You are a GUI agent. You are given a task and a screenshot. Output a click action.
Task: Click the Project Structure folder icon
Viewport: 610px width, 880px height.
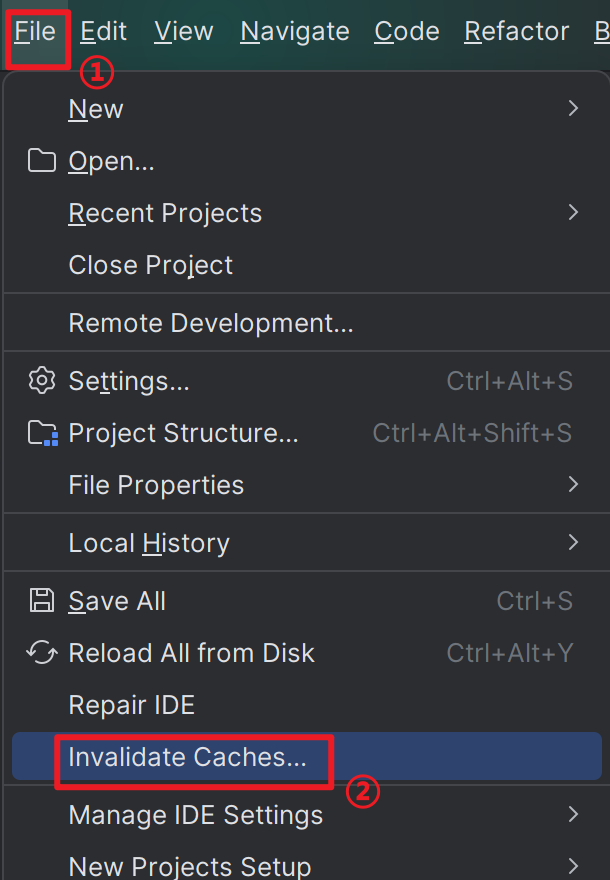tap(43, 433)
